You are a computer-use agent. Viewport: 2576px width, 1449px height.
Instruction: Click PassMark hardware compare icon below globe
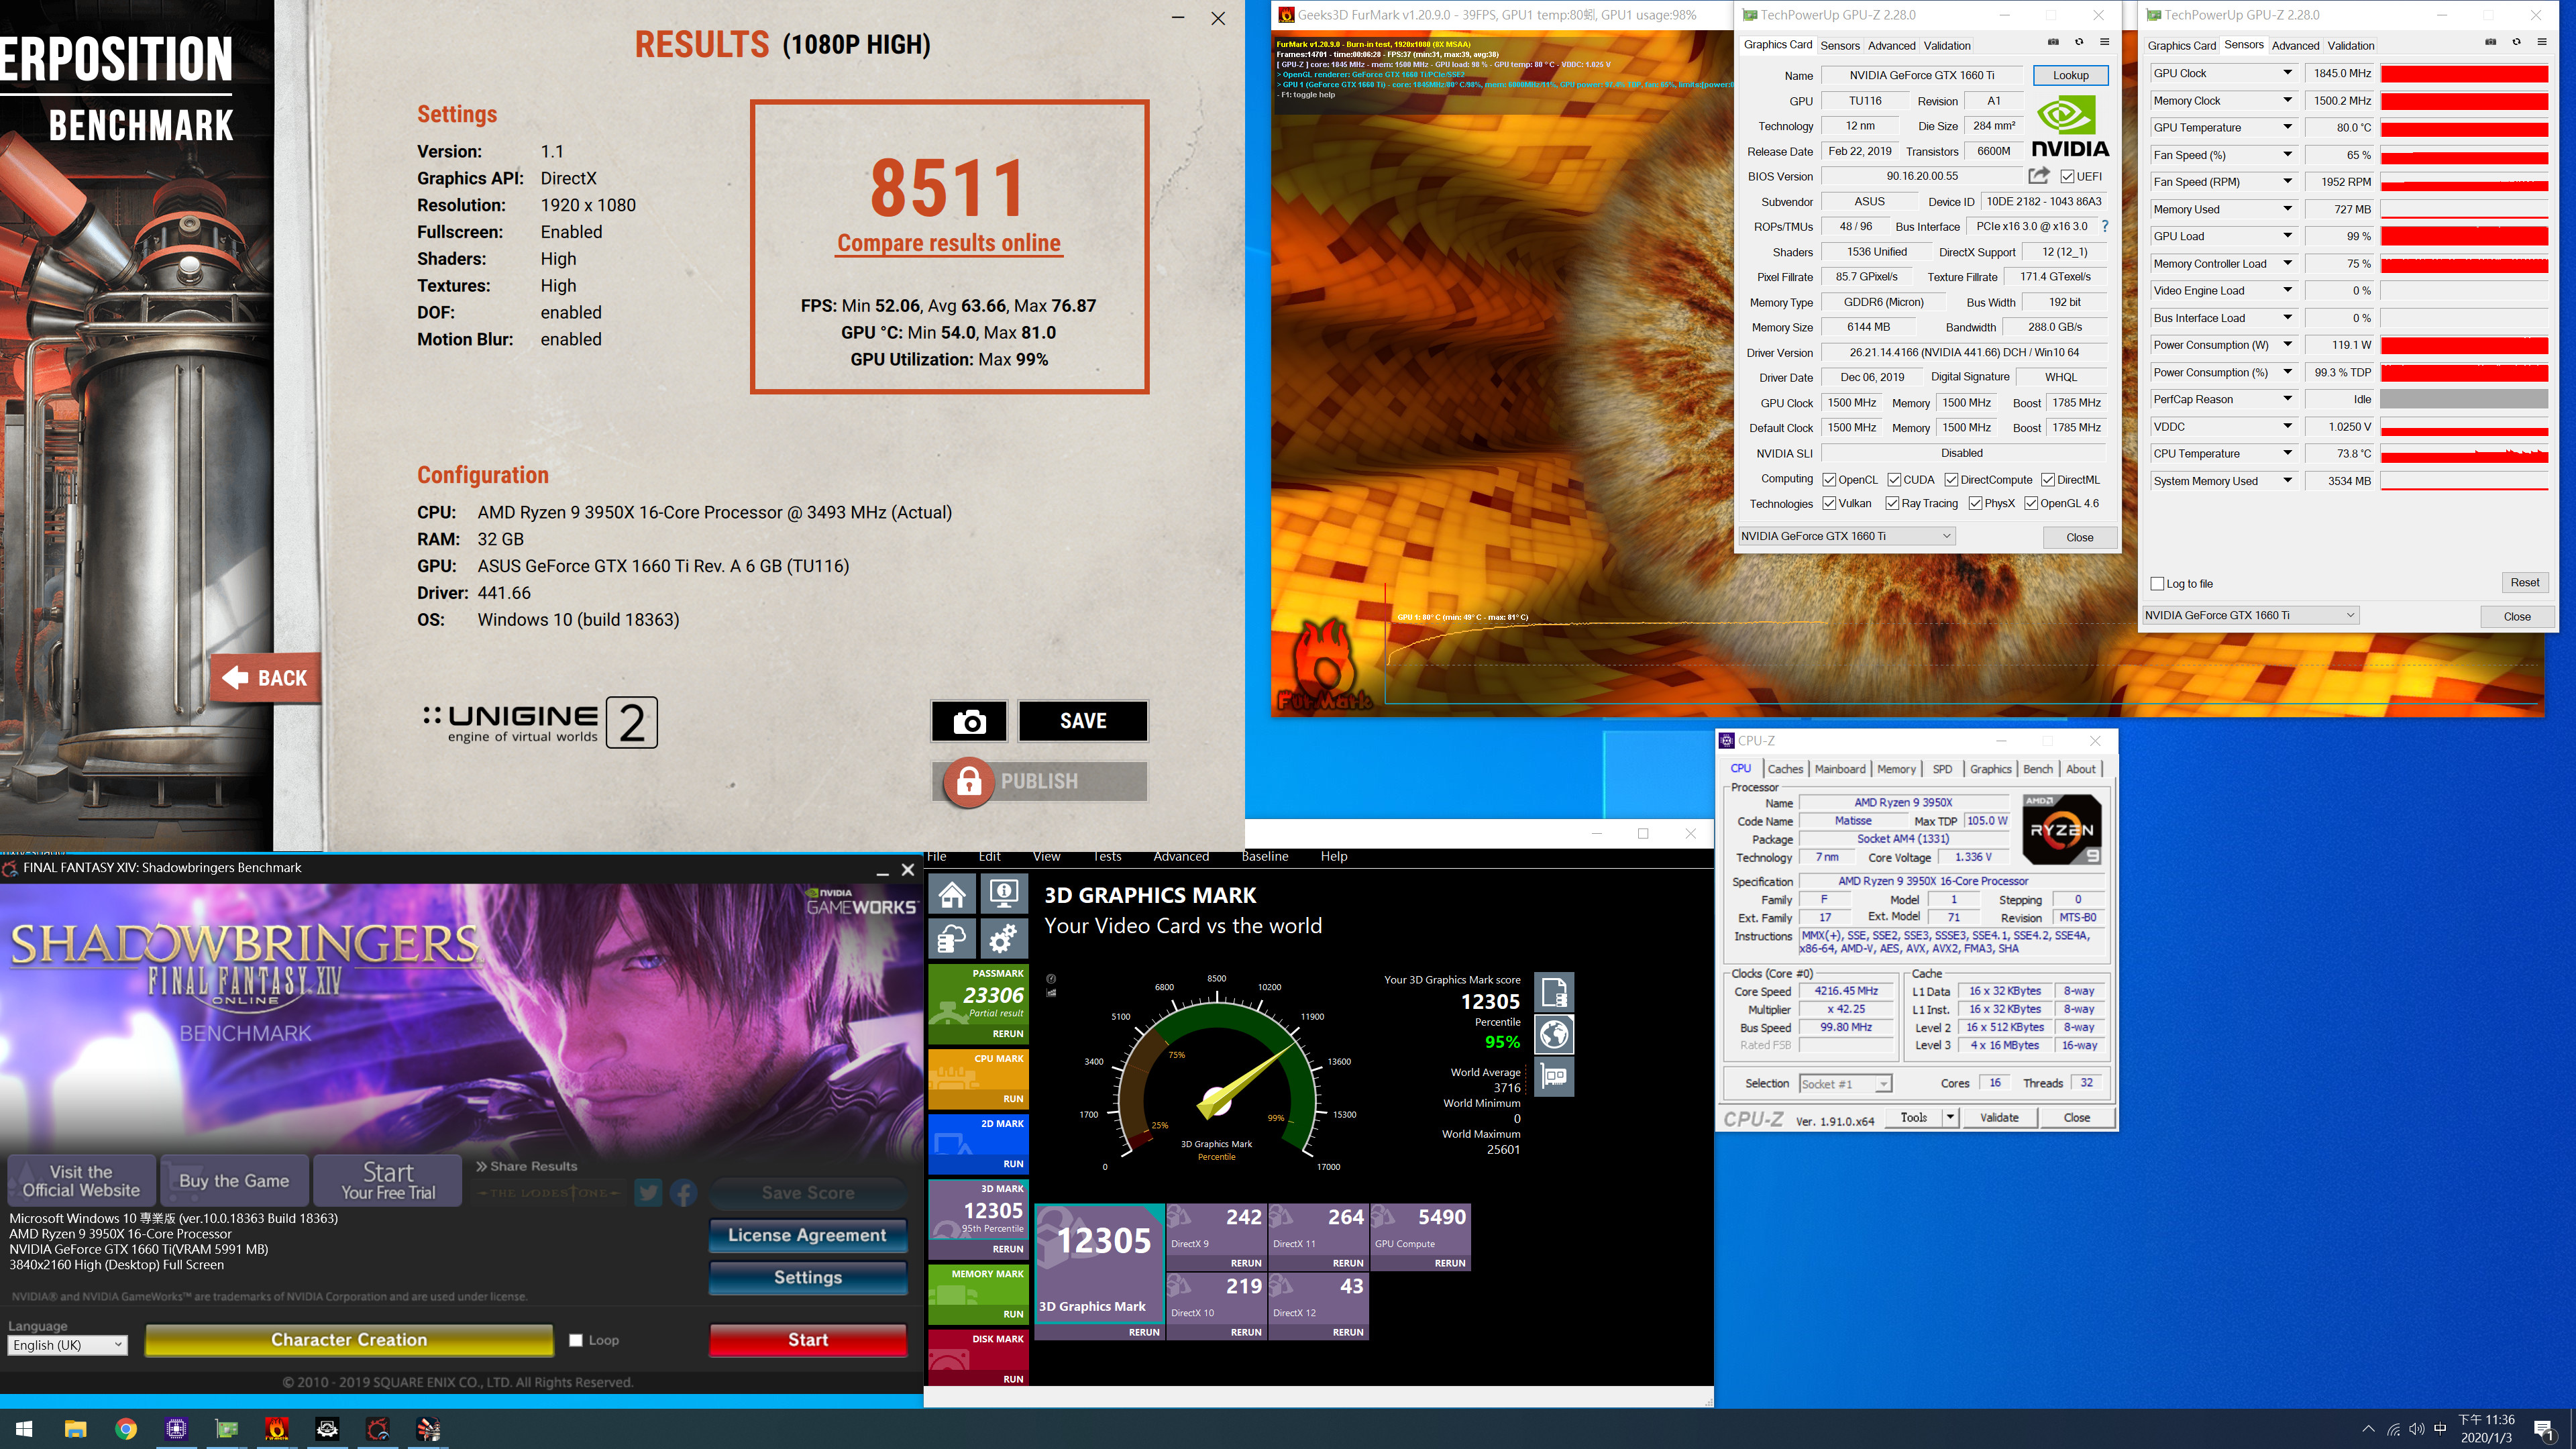(1554, 1077)
